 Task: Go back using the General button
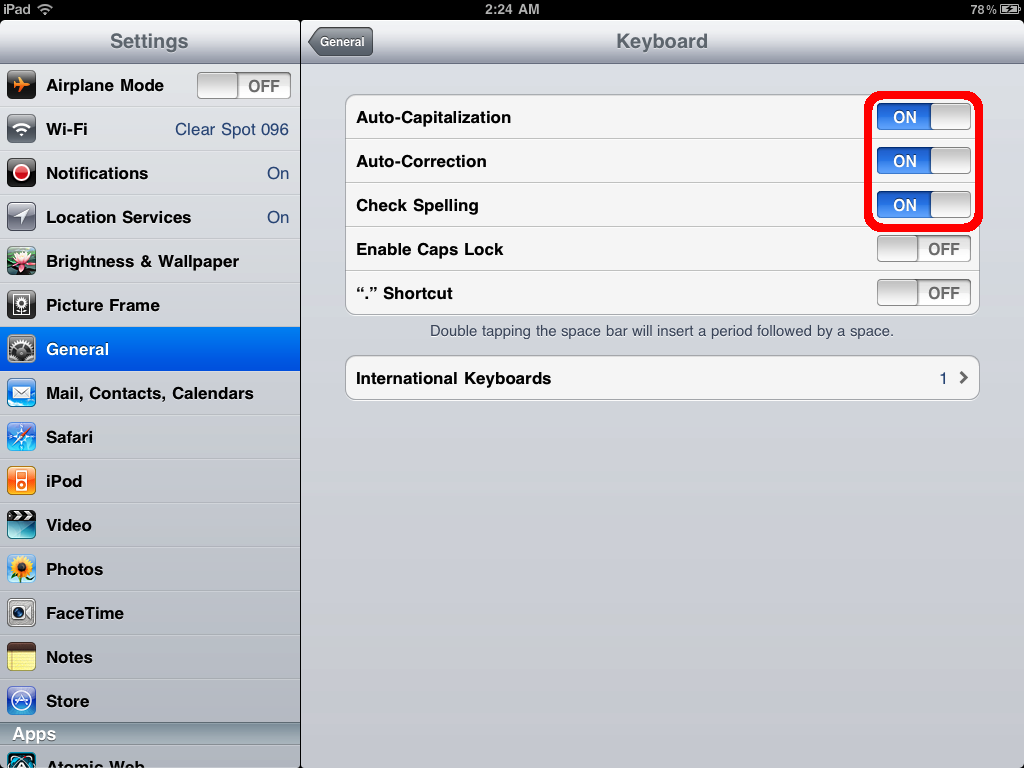click(x=340, y=42)
